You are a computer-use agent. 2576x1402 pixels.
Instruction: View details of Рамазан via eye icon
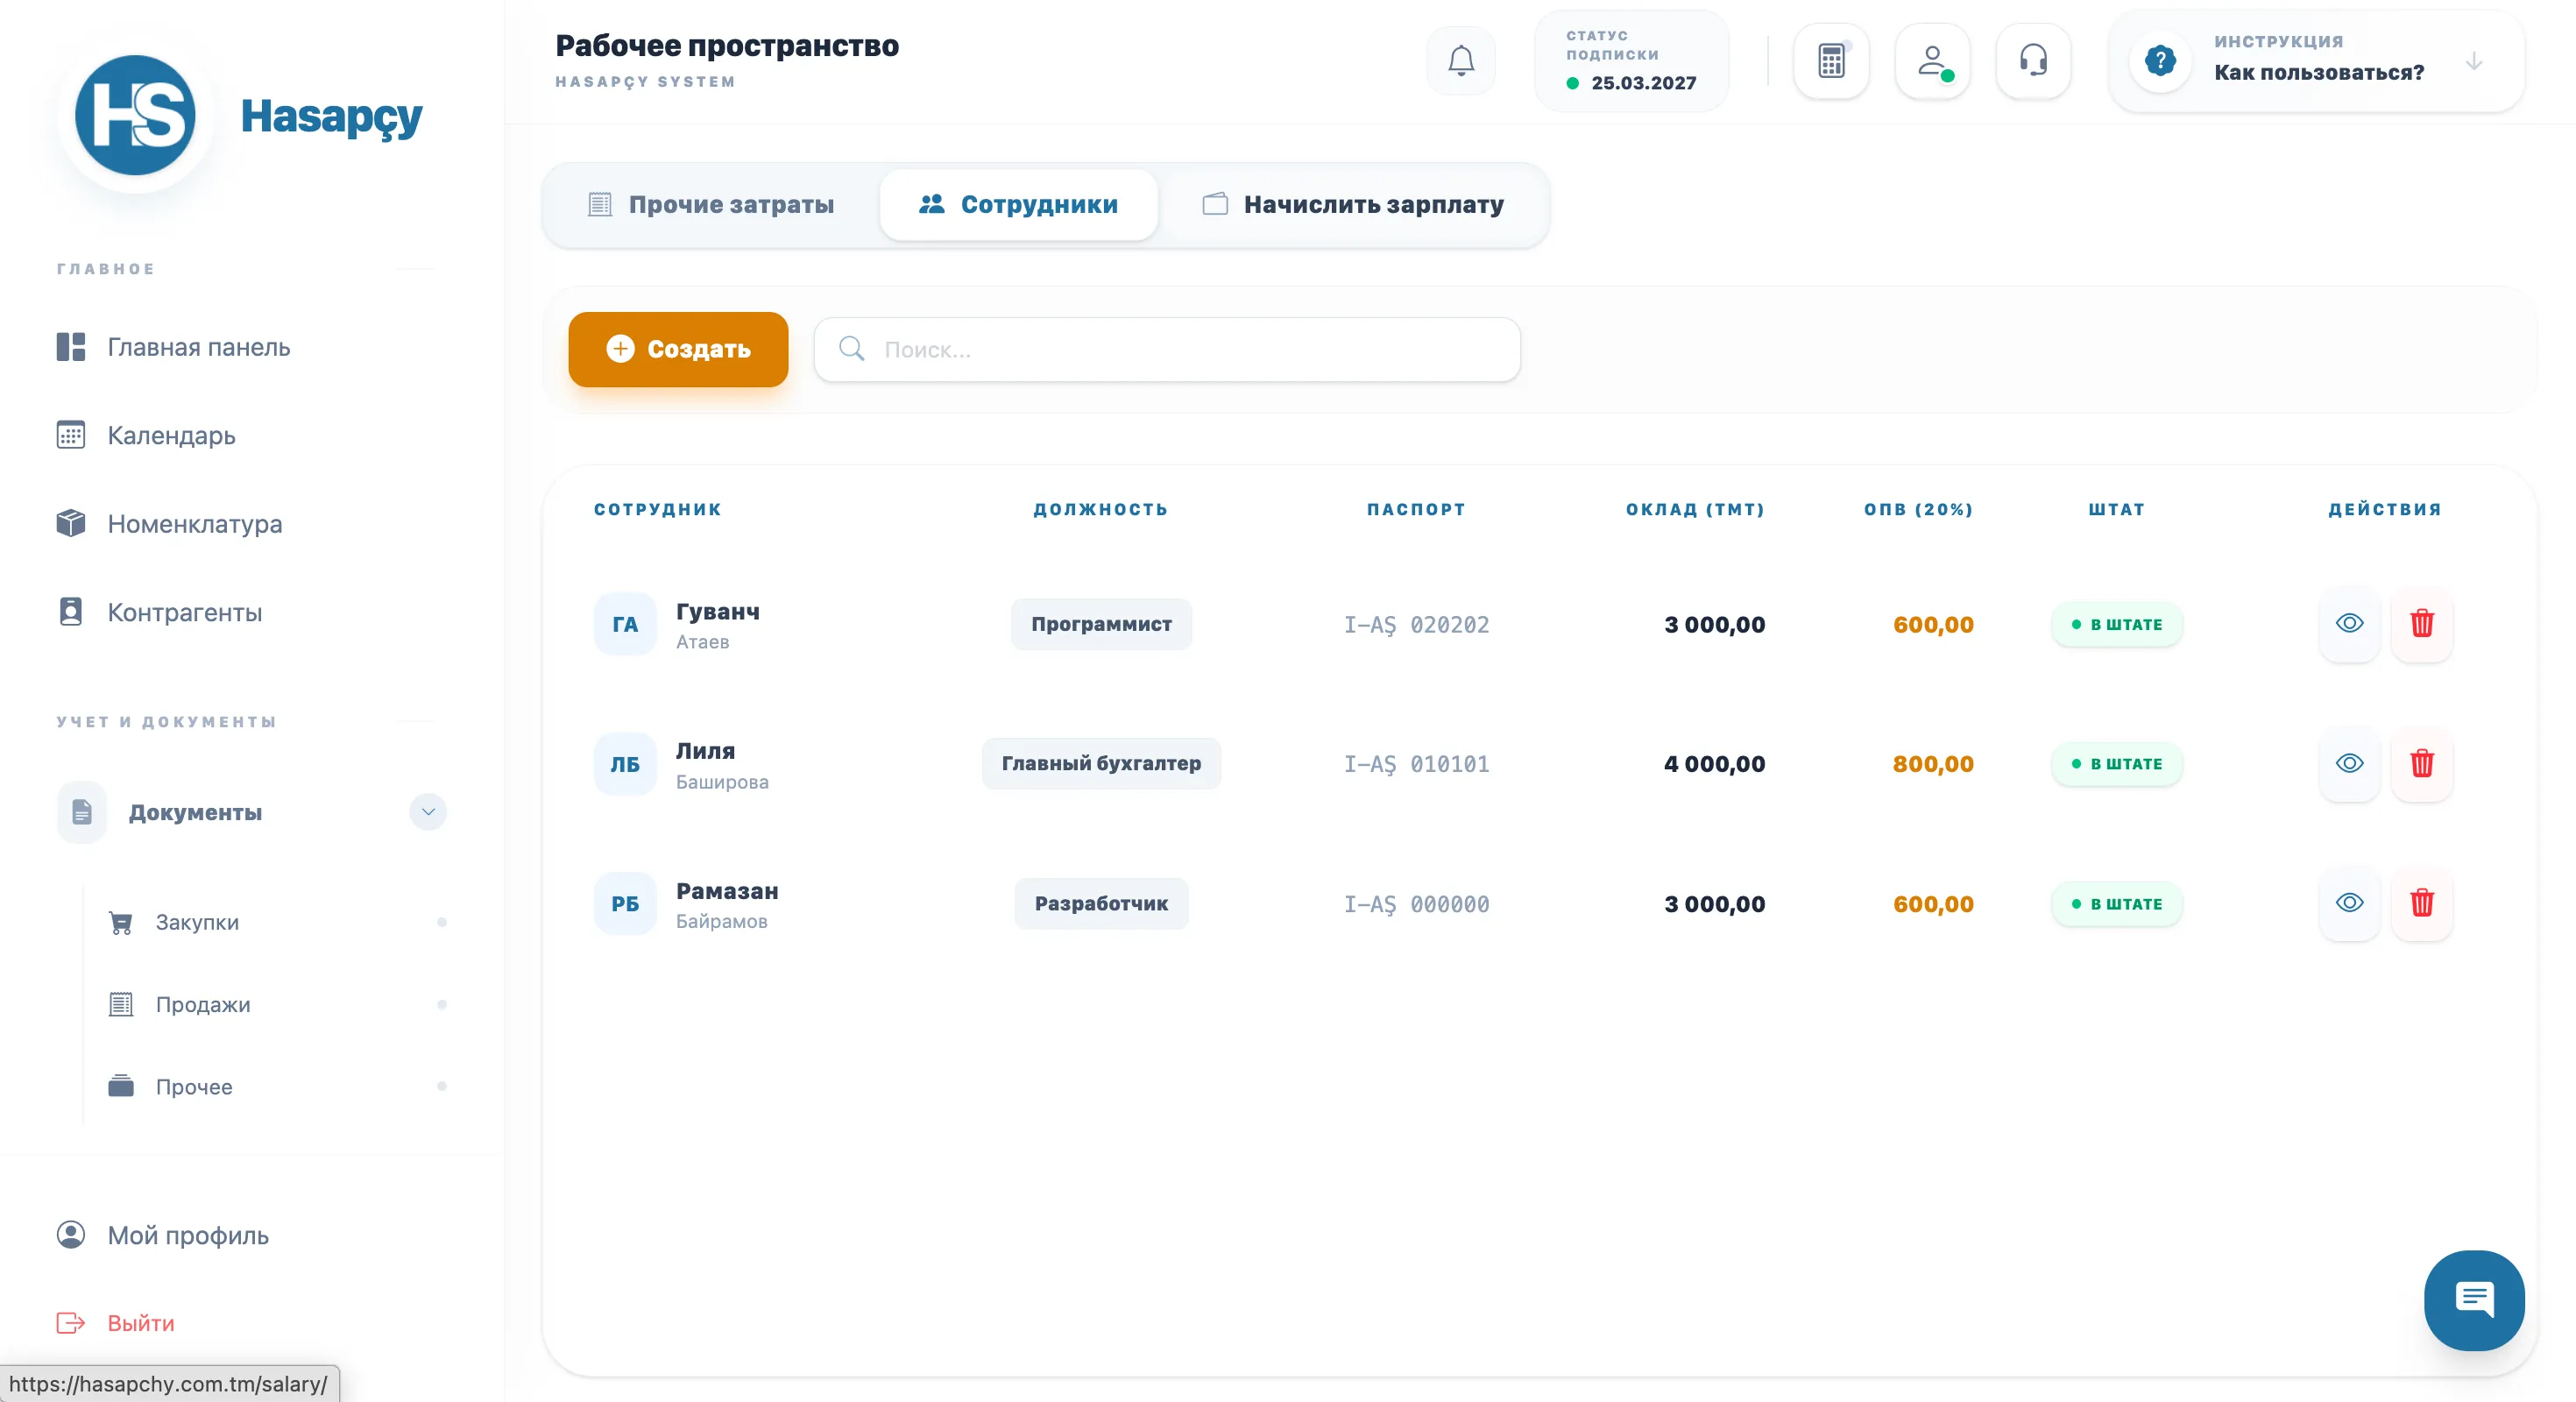[x=2349, y=903]
